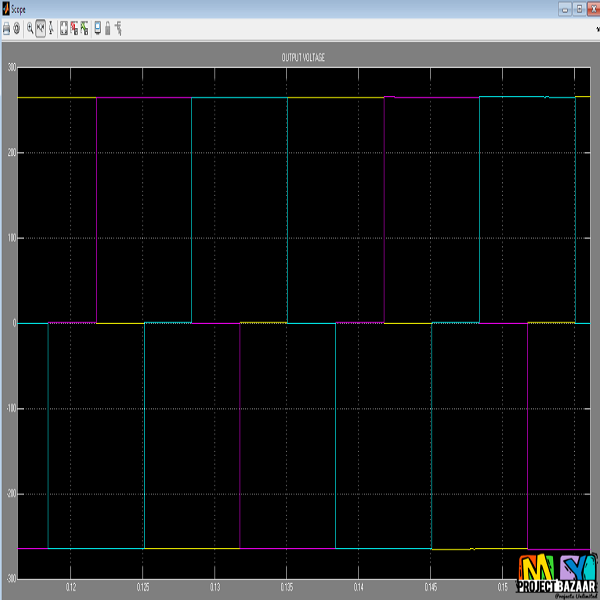The height and width of the screenshot is (600, 600).
Task: Select the Zoom magnifier tool
Action: (x=30, y=29)
